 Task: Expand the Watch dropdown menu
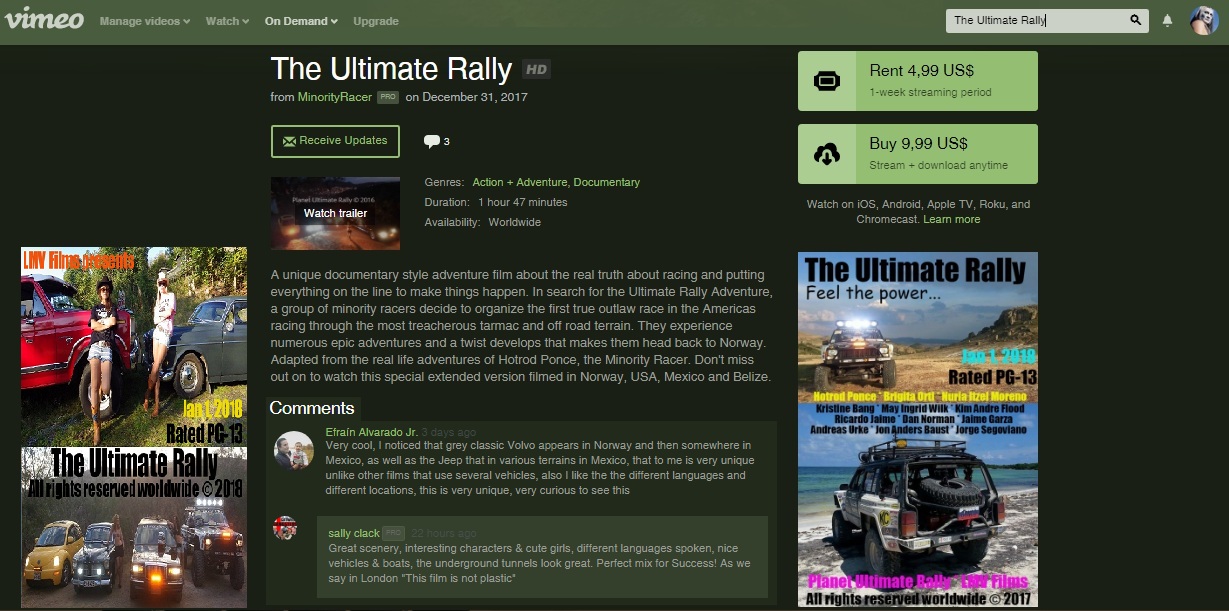pyautogui.click(x=227, y=21)
